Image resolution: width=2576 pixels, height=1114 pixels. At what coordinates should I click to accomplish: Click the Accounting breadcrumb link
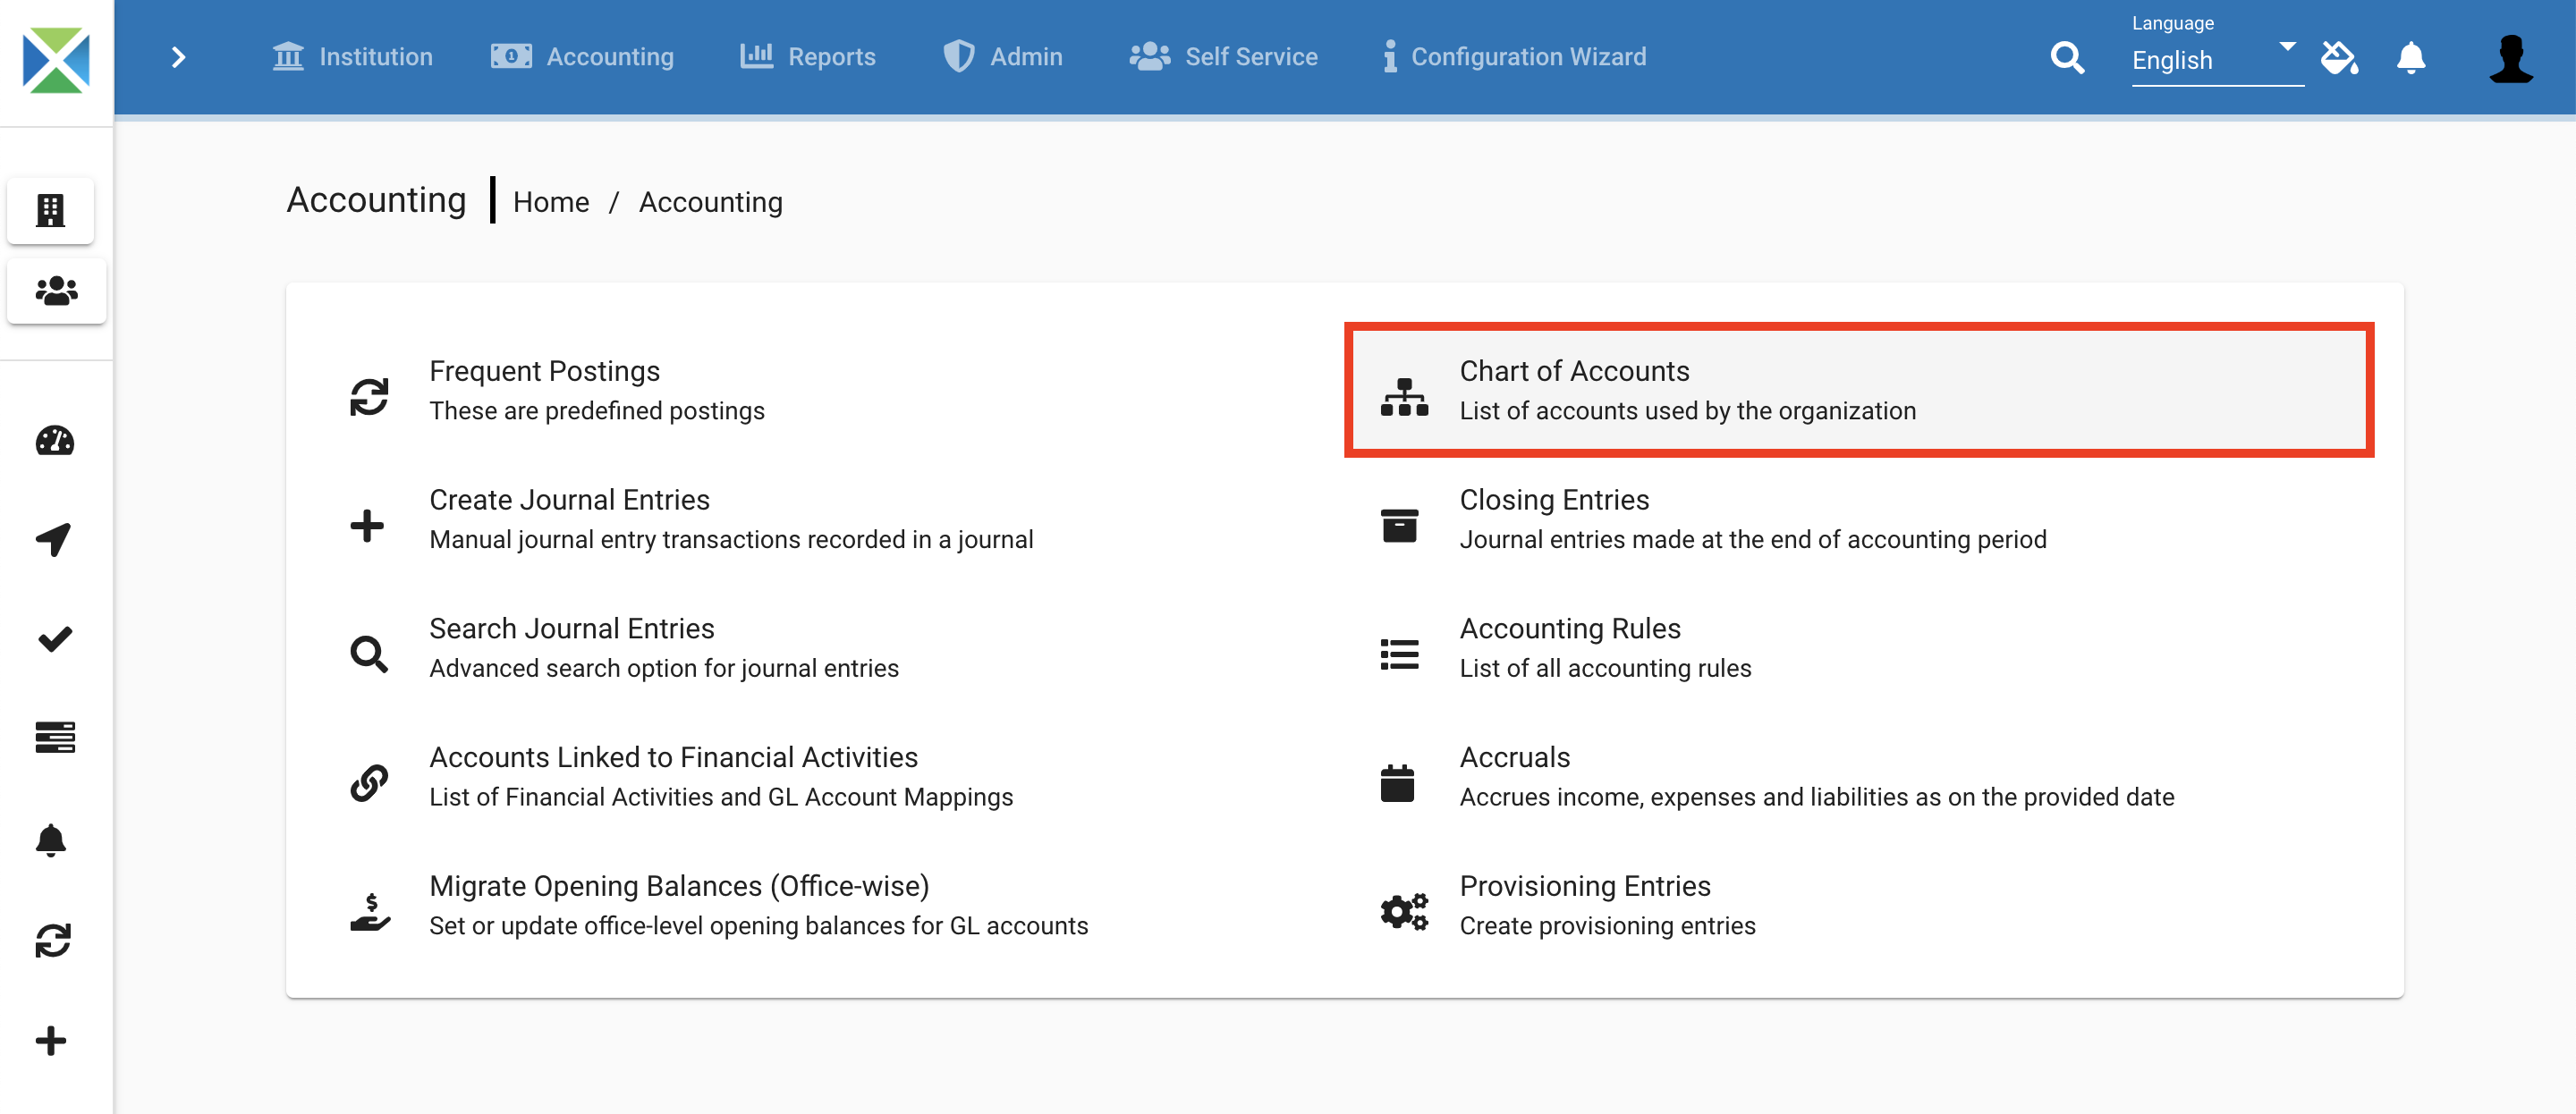[x=710, y=202]
